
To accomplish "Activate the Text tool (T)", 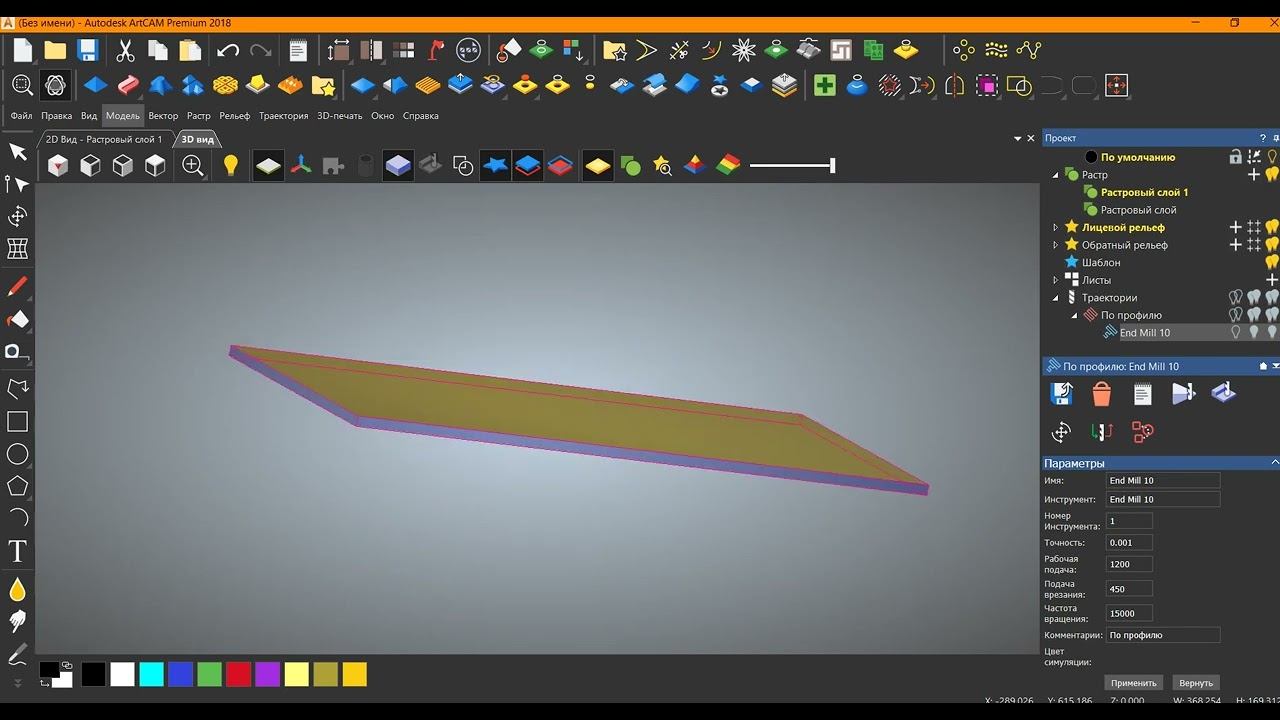I will 17,551.
